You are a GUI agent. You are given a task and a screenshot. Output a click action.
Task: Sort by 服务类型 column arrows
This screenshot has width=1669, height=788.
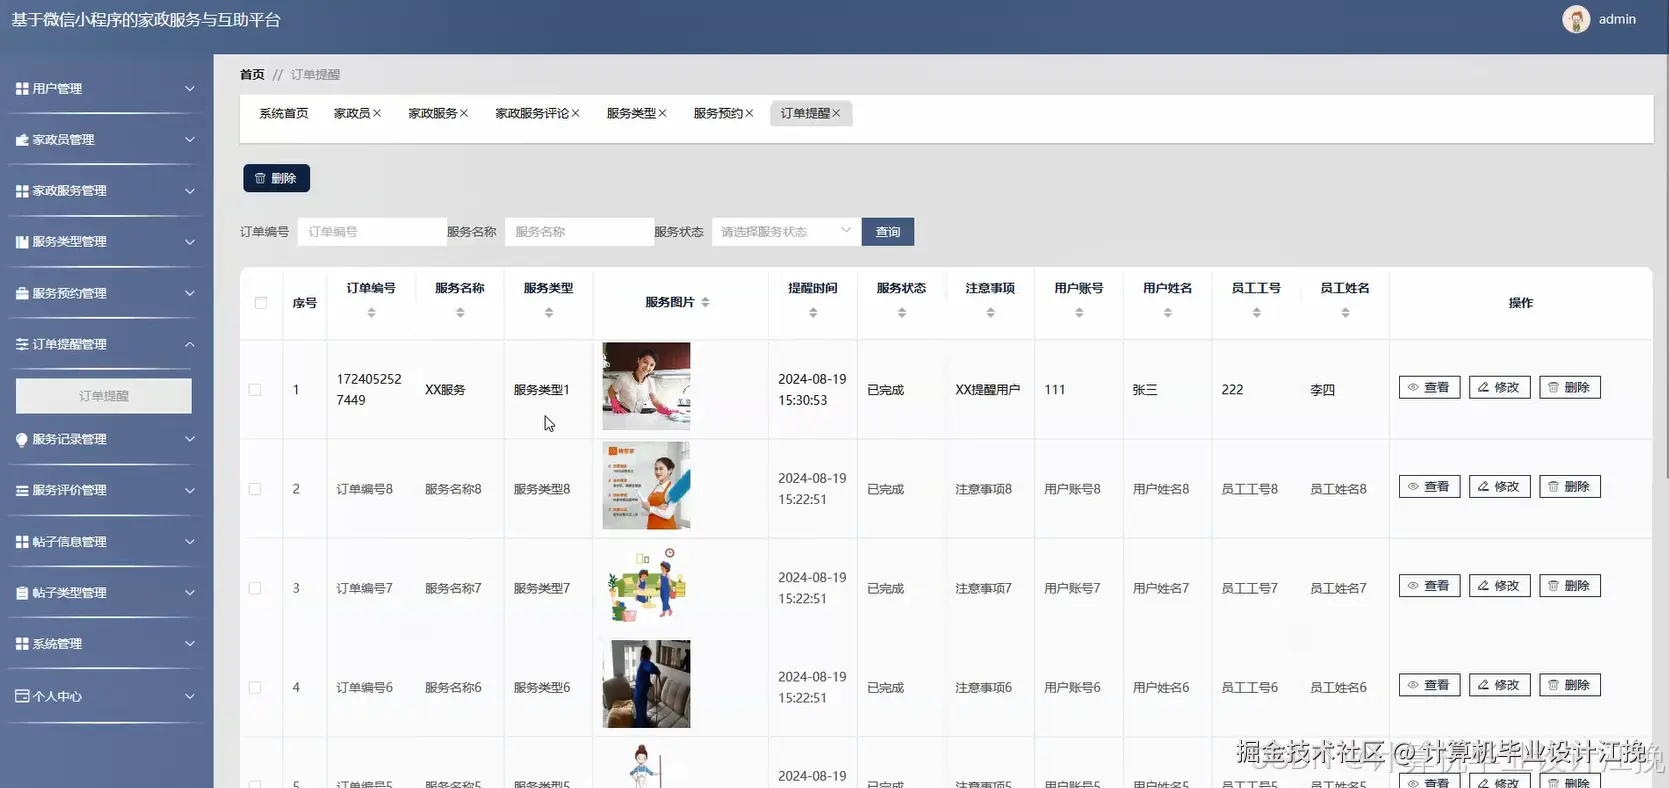pos(549,313)
